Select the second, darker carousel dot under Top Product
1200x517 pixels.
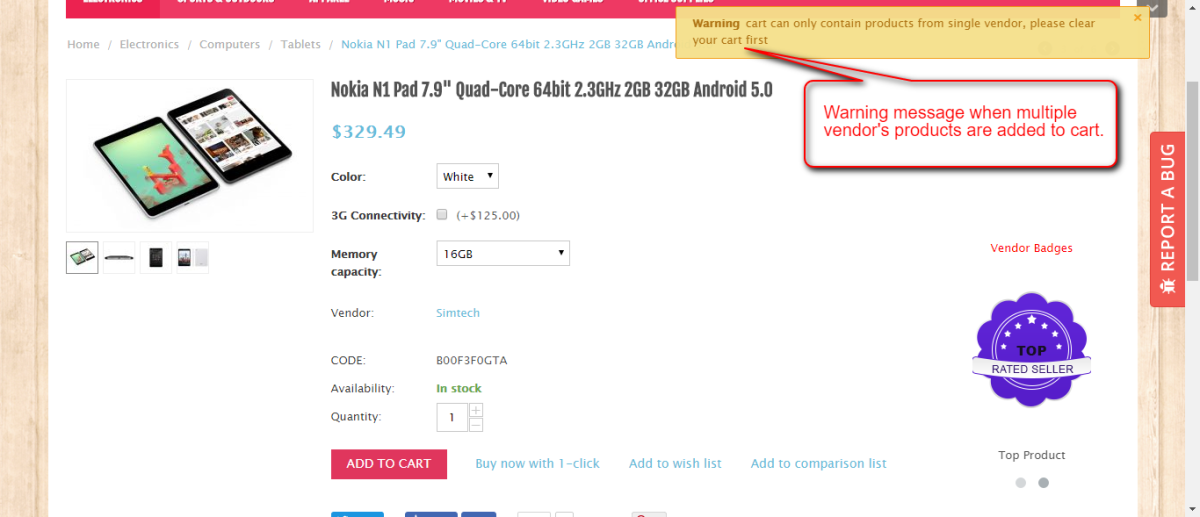click(1043, 482)
